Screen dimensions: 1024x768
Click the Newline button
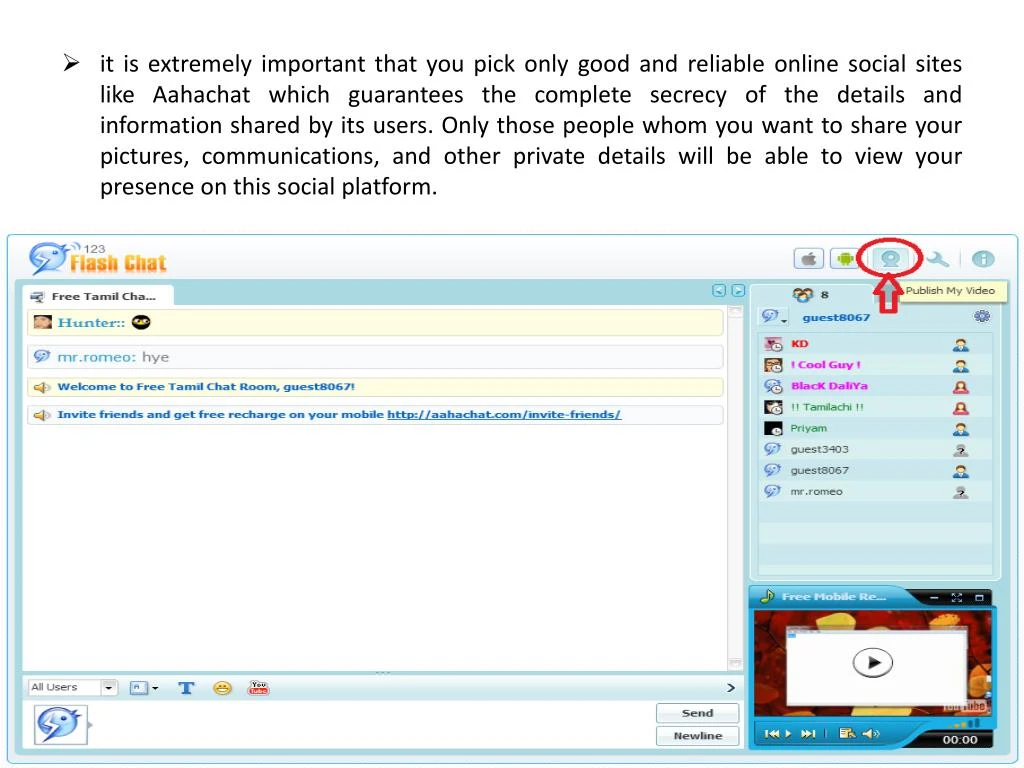697,735
